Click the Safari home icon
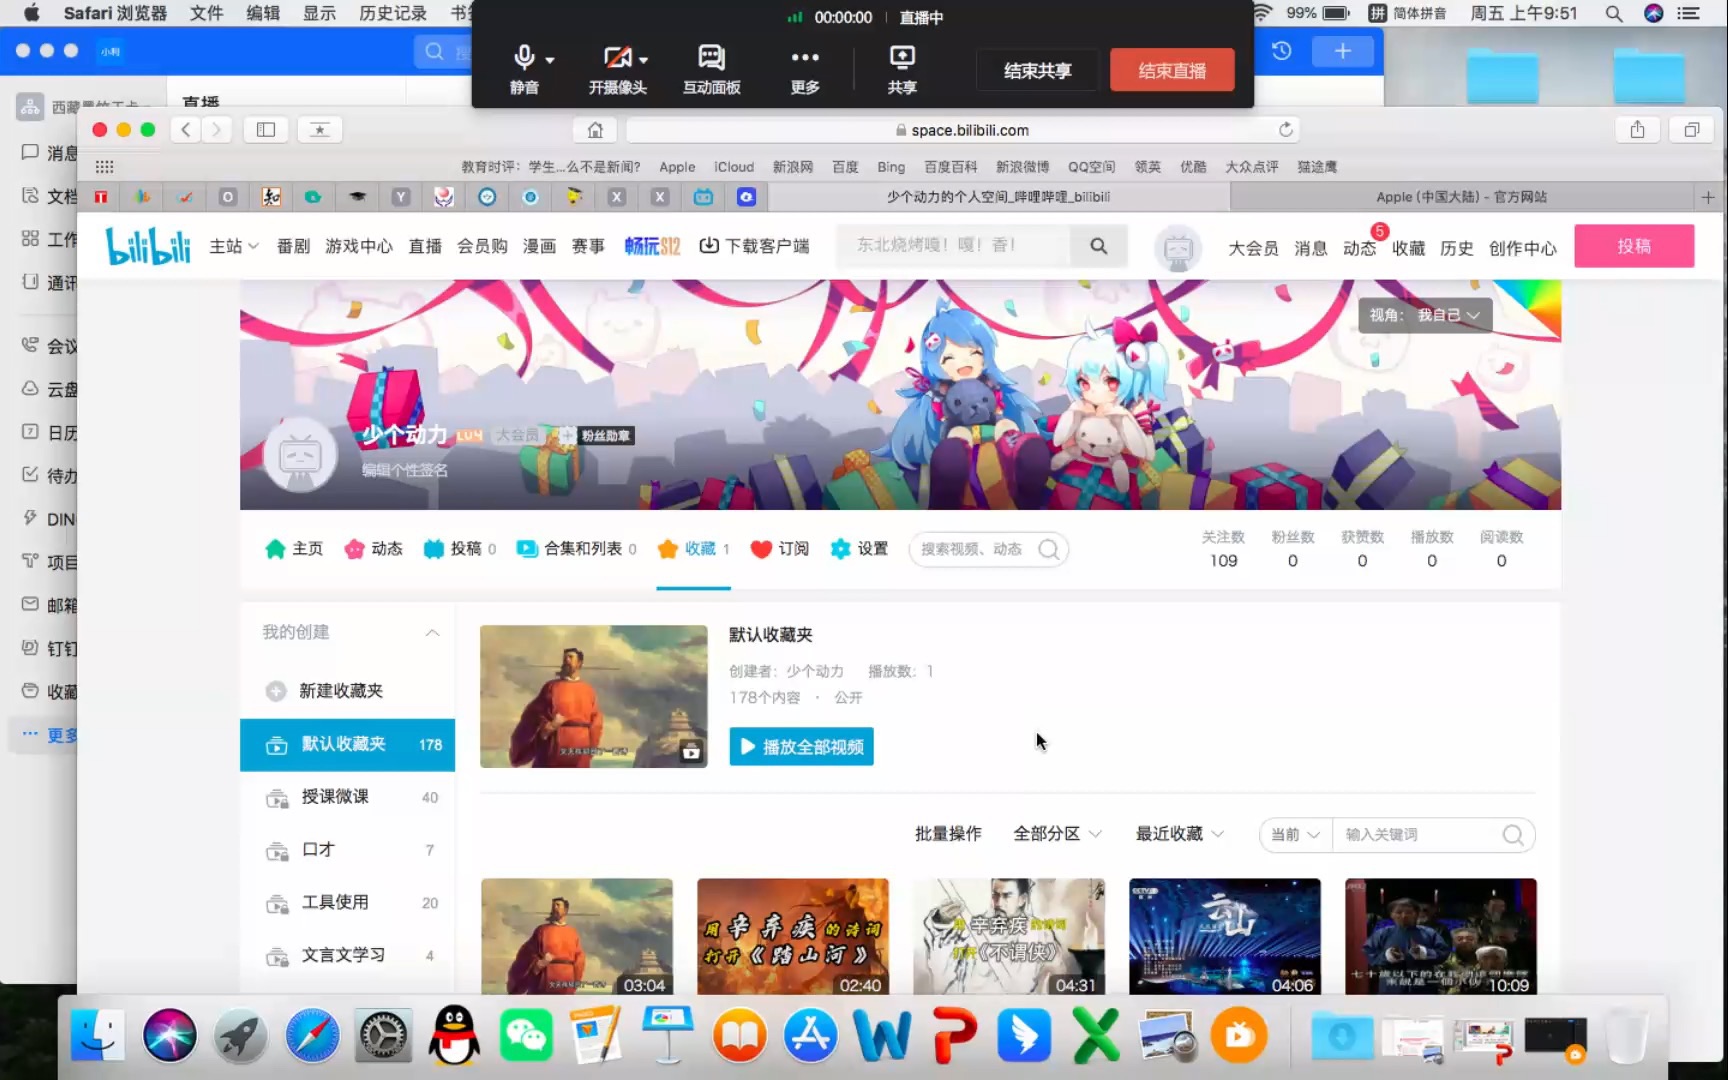The height and width of the screenshot is (1080, 1728). 595,130
